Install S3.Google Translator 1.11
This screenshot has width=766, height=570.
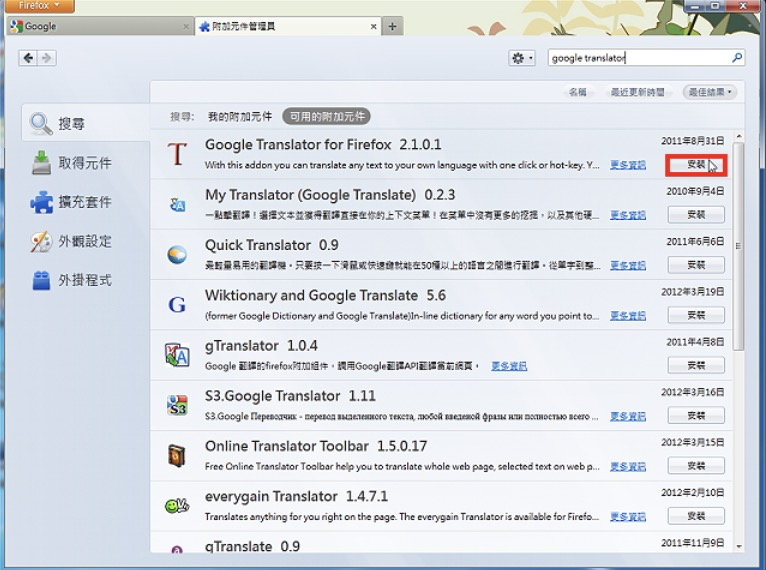tap(696, 416)
